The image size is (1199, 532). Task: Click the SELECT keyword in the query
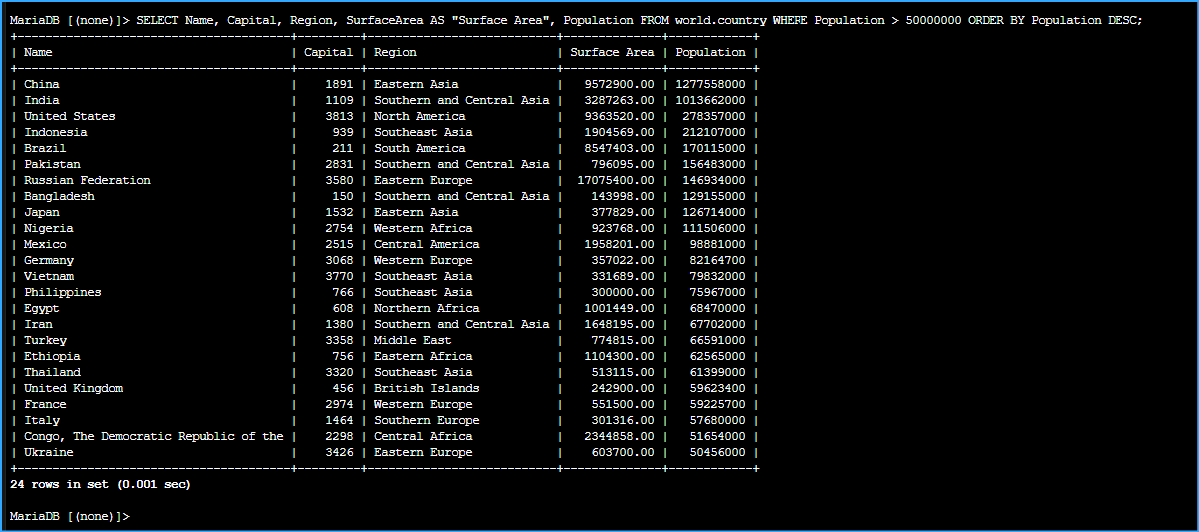click(x=158, y=21)
